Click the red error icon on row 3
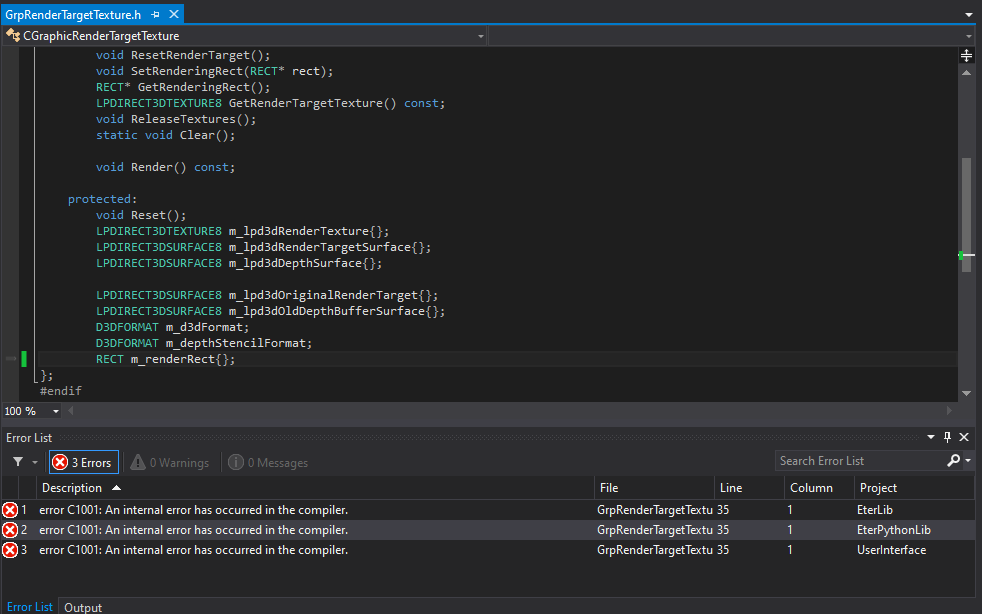 (10, 550)
